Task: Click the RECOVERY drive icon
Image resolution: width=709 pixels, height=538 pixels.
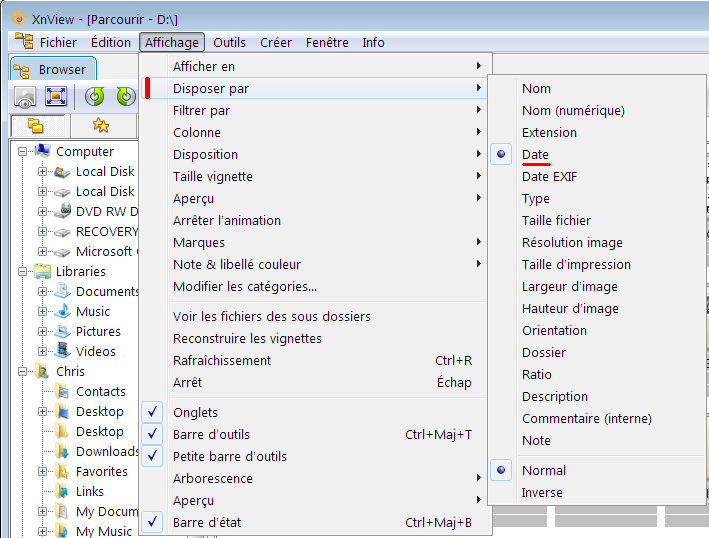Action: 62,232
